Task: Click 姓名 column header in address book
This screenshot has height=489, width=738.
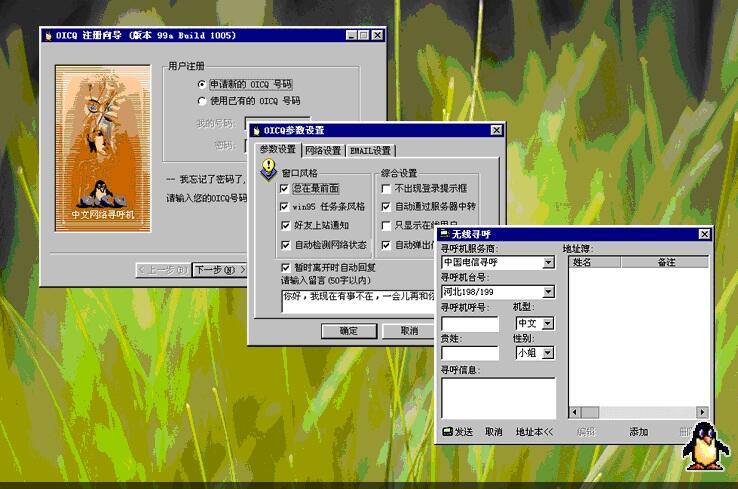Action: 595,262
